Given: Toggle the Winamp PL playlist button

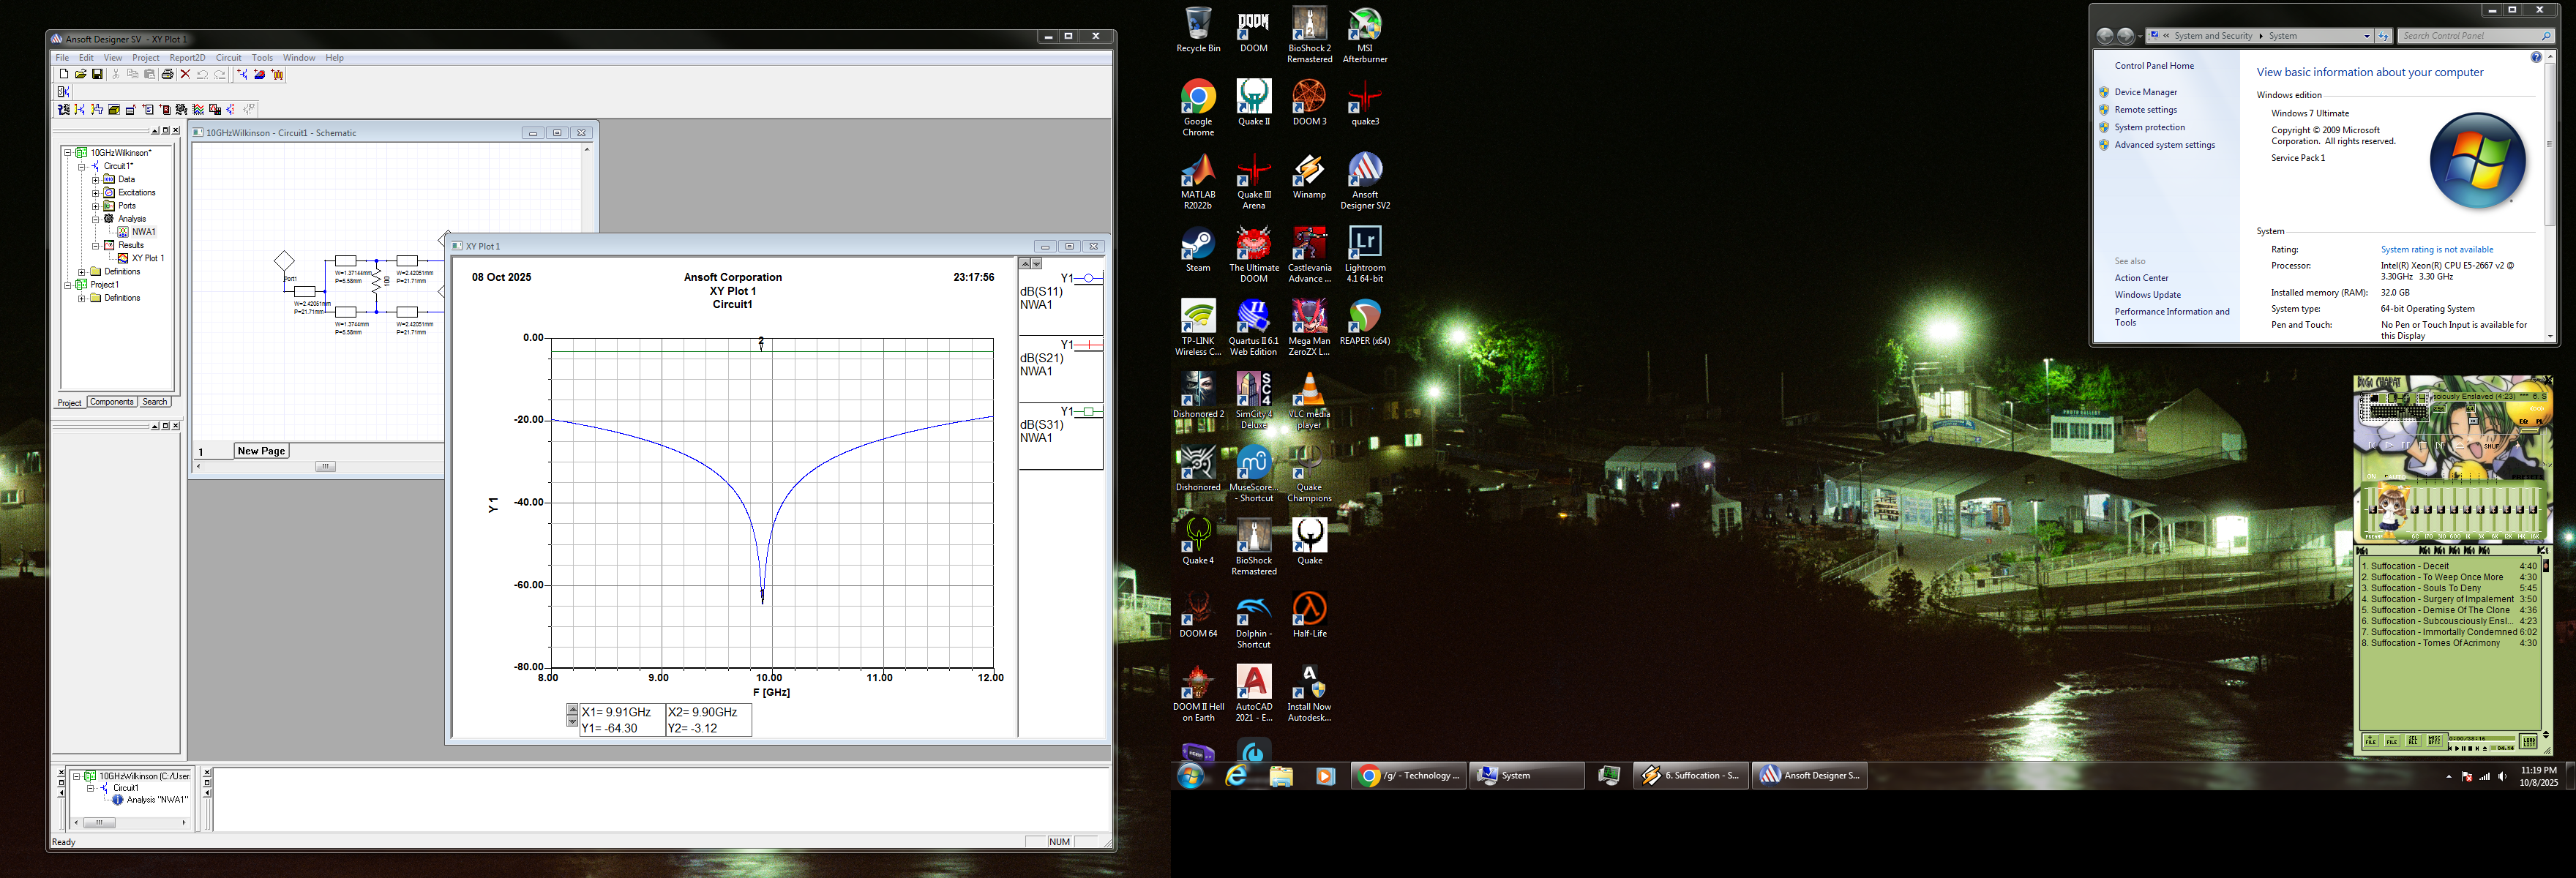Looking at the screenshot, I should pos(2540,422).
